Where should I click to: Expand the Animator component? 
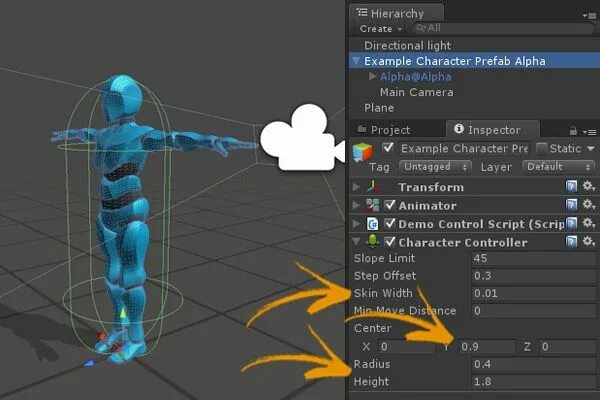pyautogui.click(x=356, y=205)
